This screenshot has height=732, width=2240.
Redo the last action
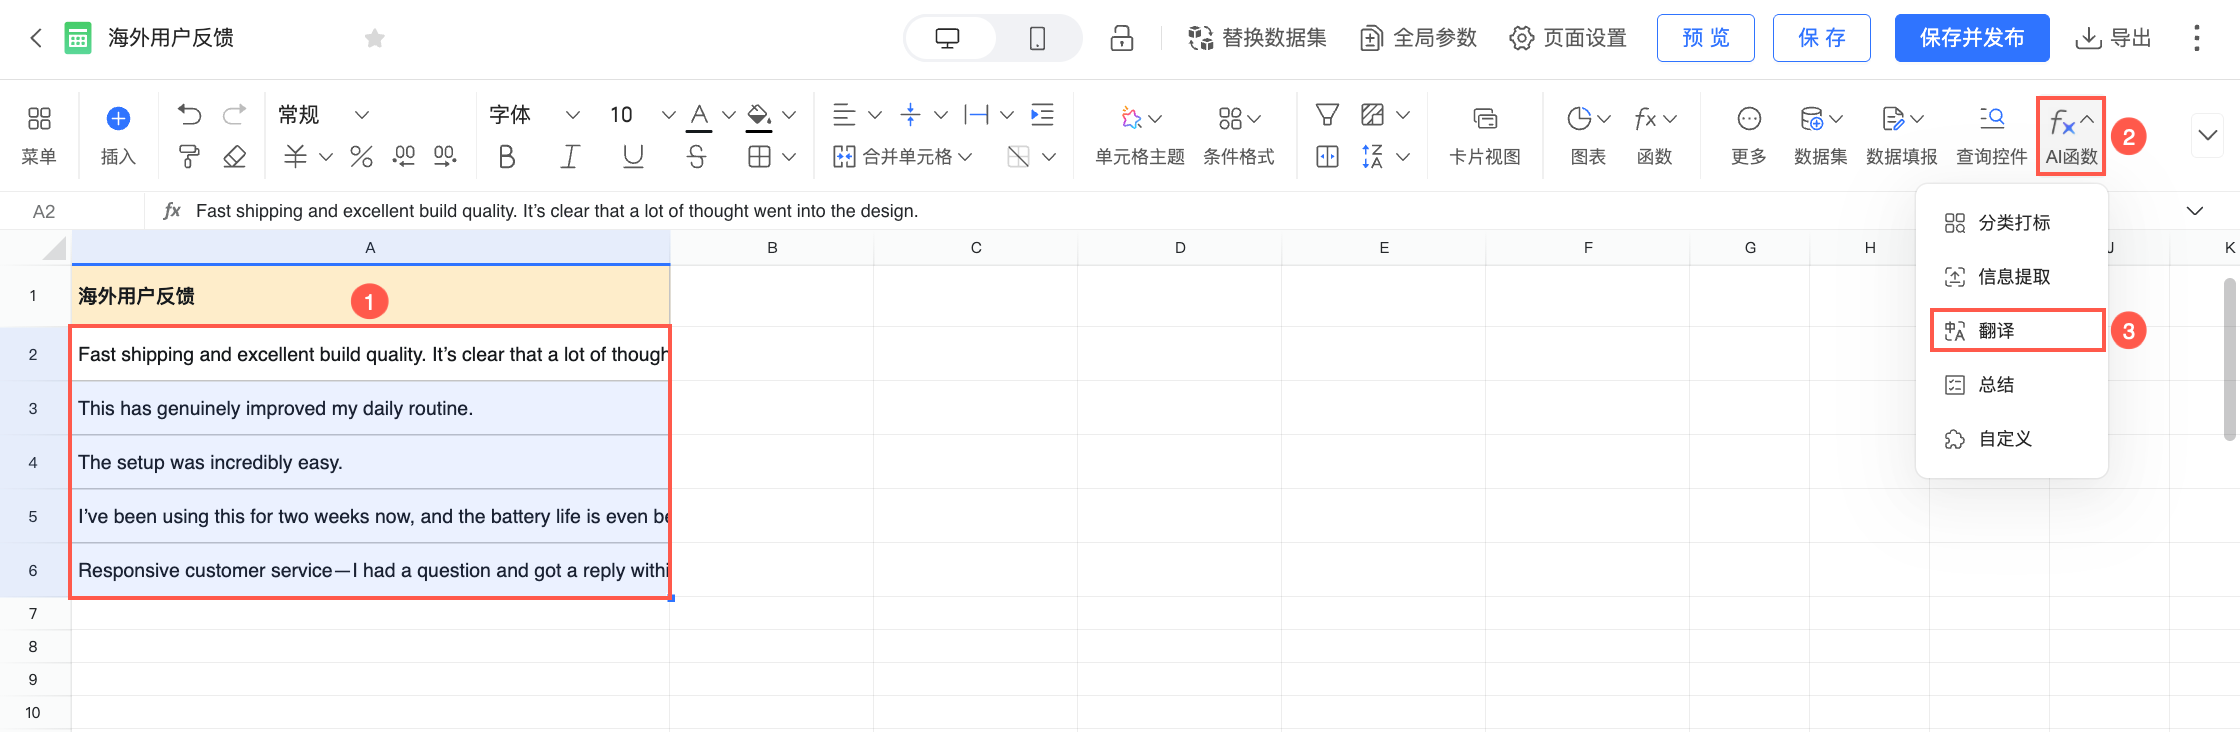(x=234, y=115)
